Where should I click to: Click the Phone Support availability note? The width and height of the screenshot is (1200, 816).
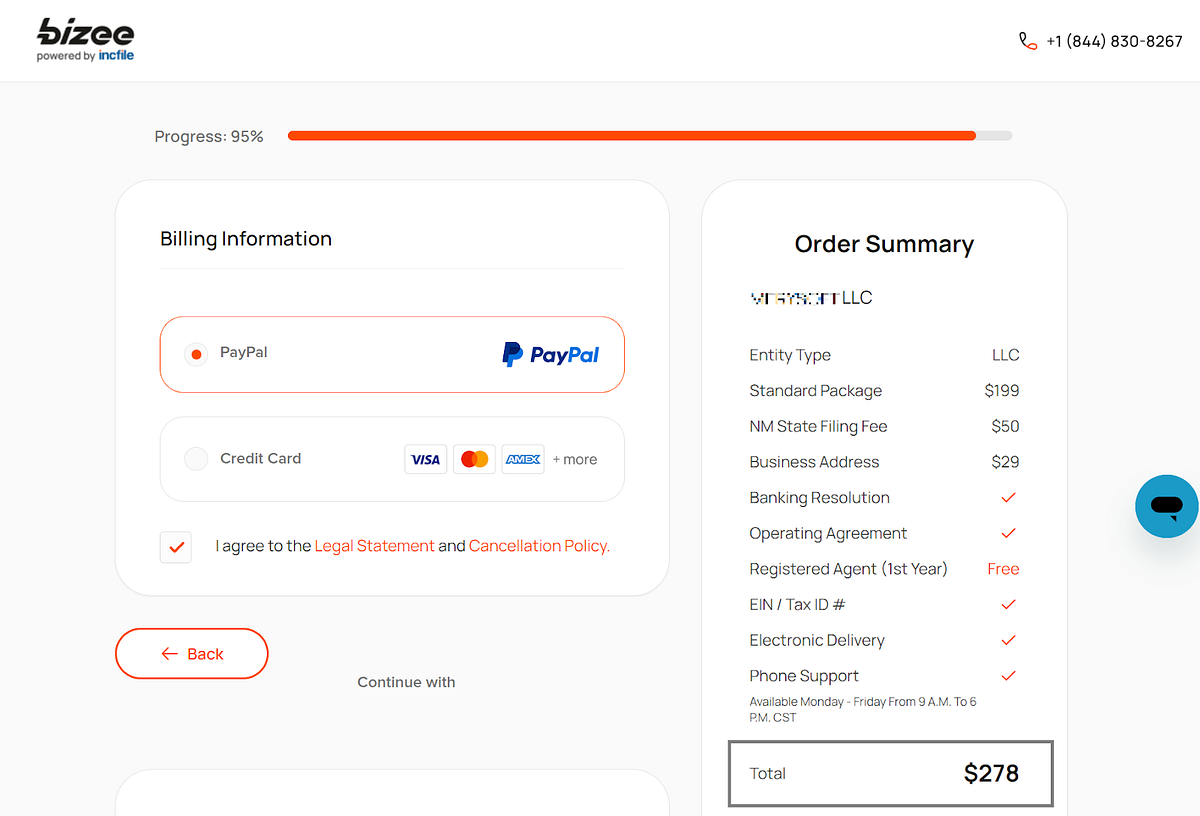[863, 709]
